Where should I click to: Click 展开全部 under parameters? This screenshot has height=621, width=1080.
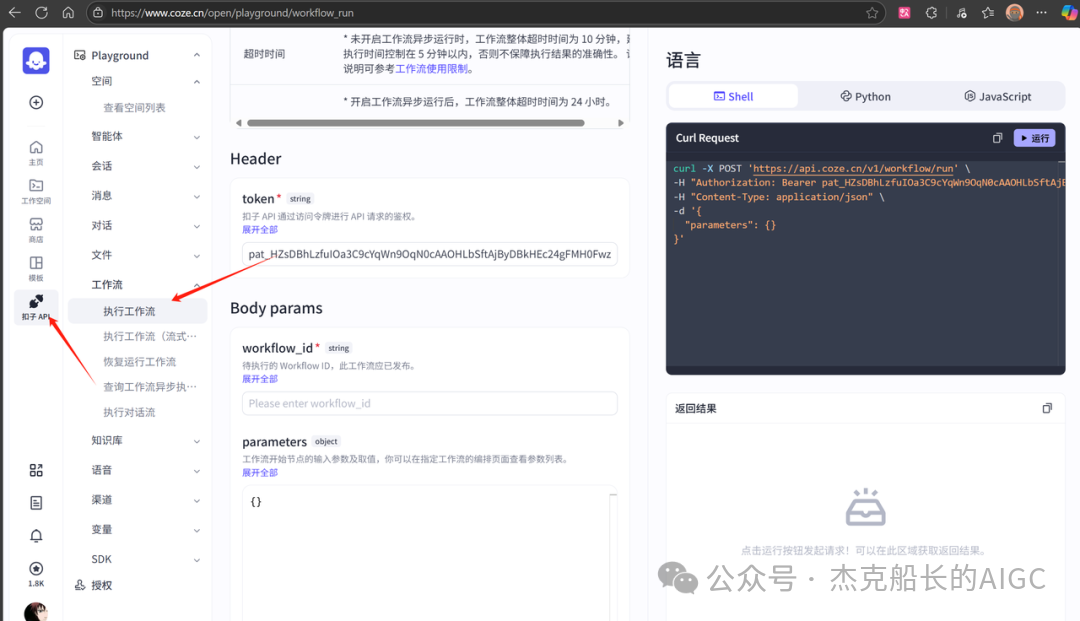tap(260, 472)
